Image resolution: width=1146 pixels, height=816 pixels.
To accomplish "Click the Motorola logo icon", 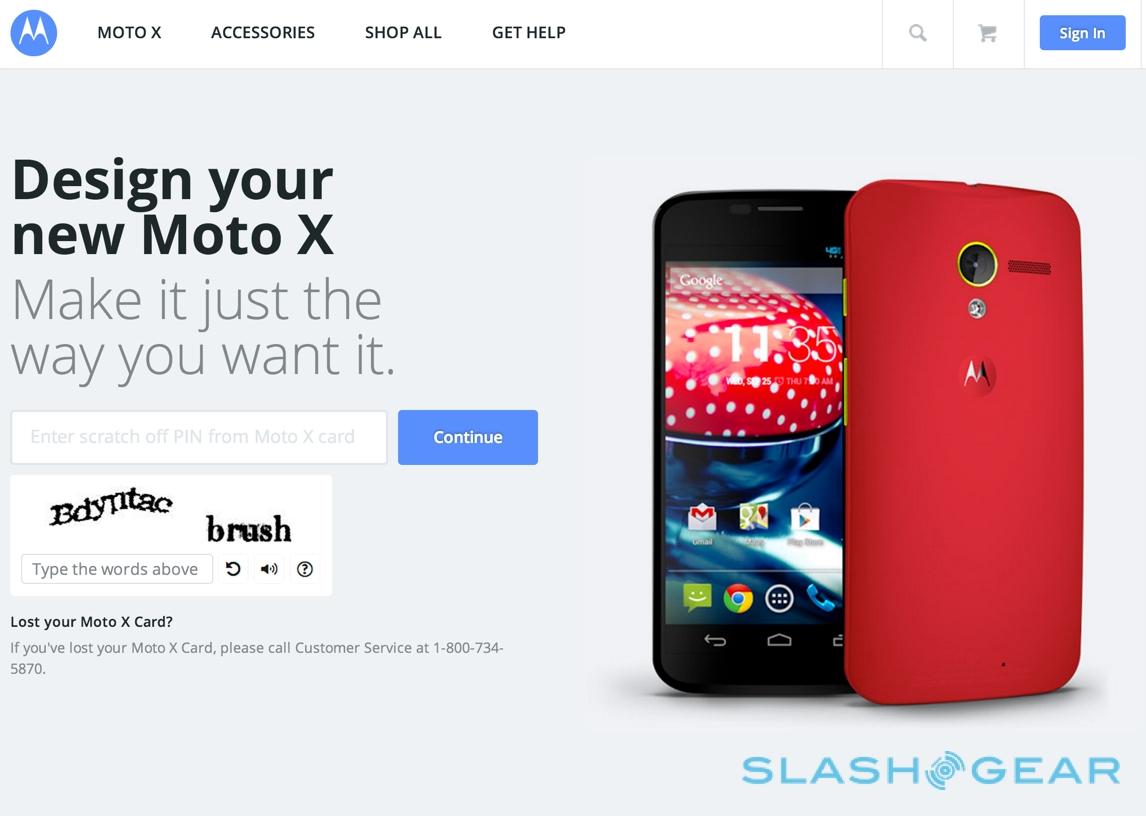I will click(x=34, y=33).
